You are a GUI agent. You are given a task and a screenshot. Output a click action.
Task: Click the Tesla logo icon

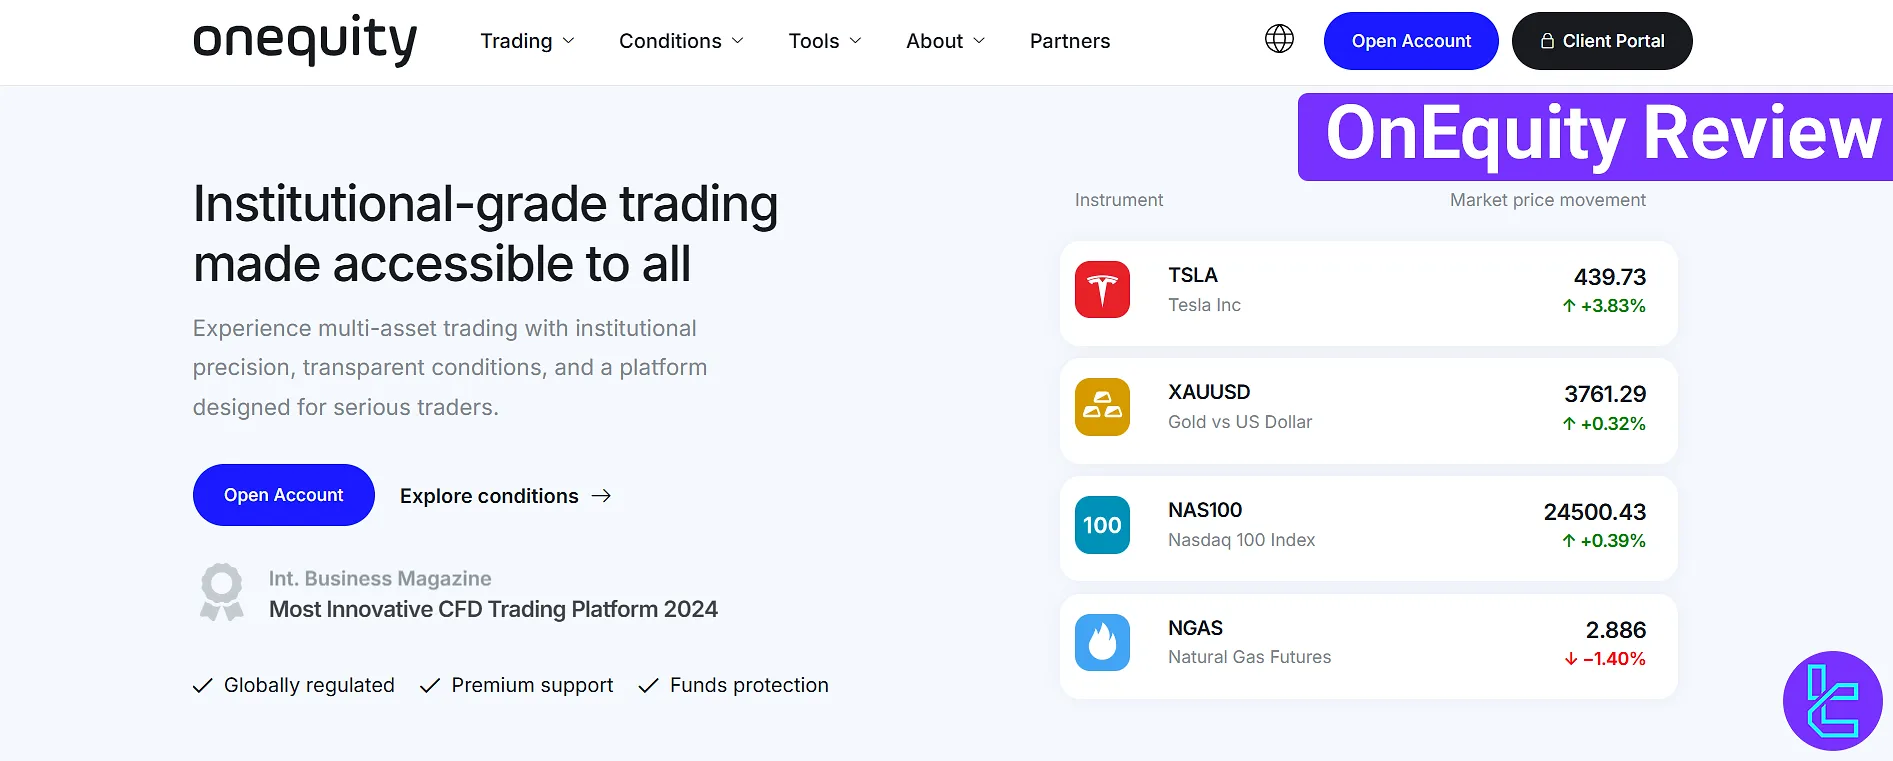click(1102, 290)
